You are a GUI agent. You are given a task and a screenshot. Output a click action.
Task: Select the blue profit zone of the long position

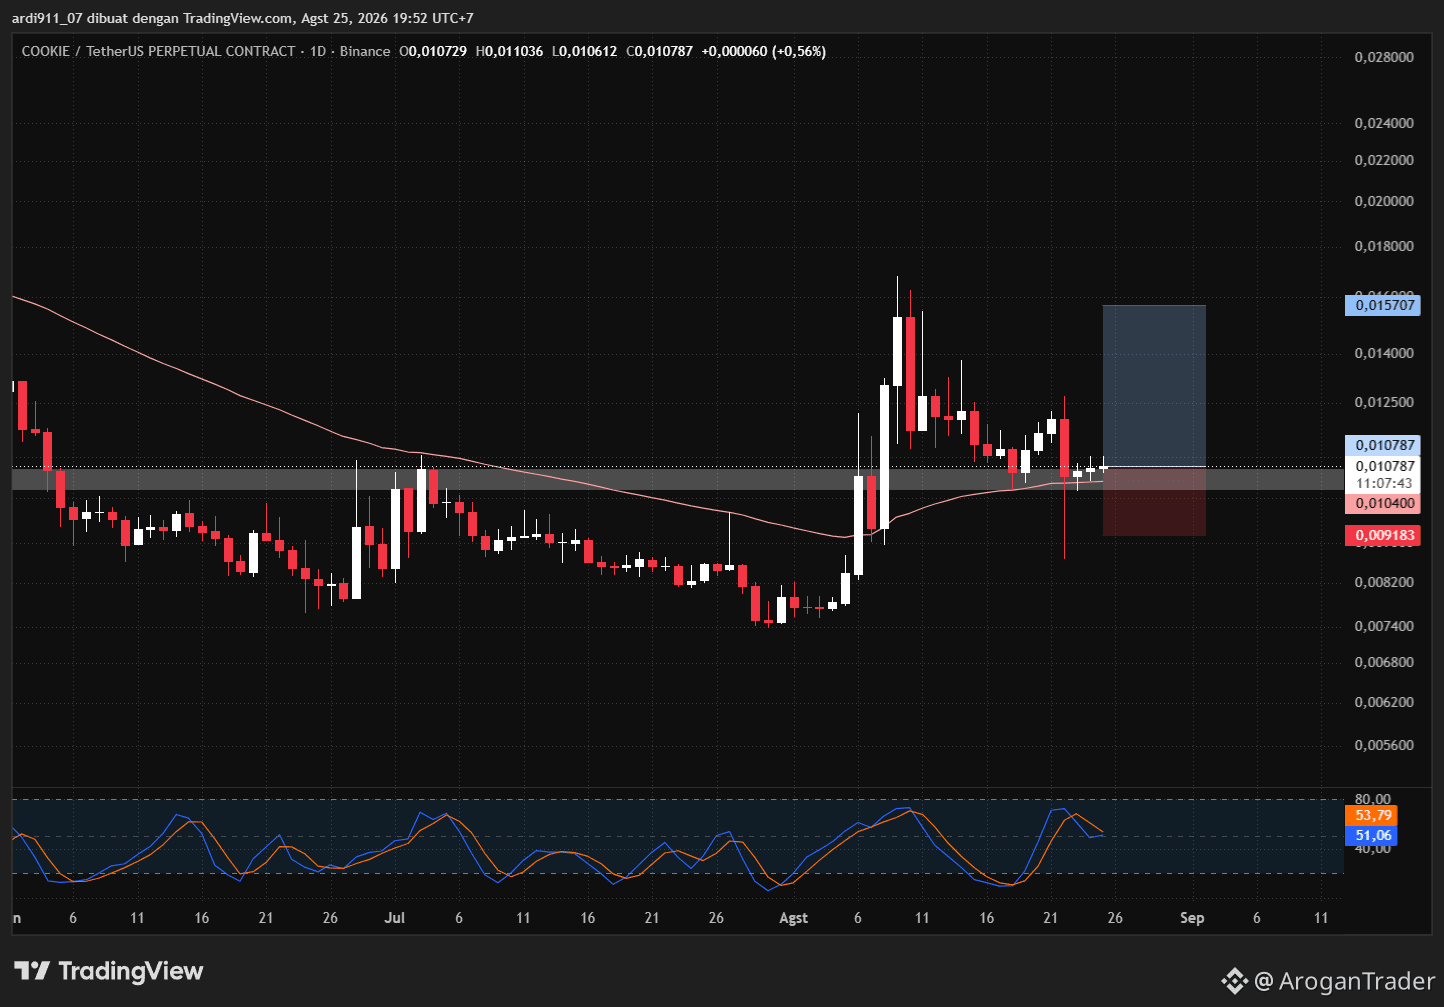1154,386
